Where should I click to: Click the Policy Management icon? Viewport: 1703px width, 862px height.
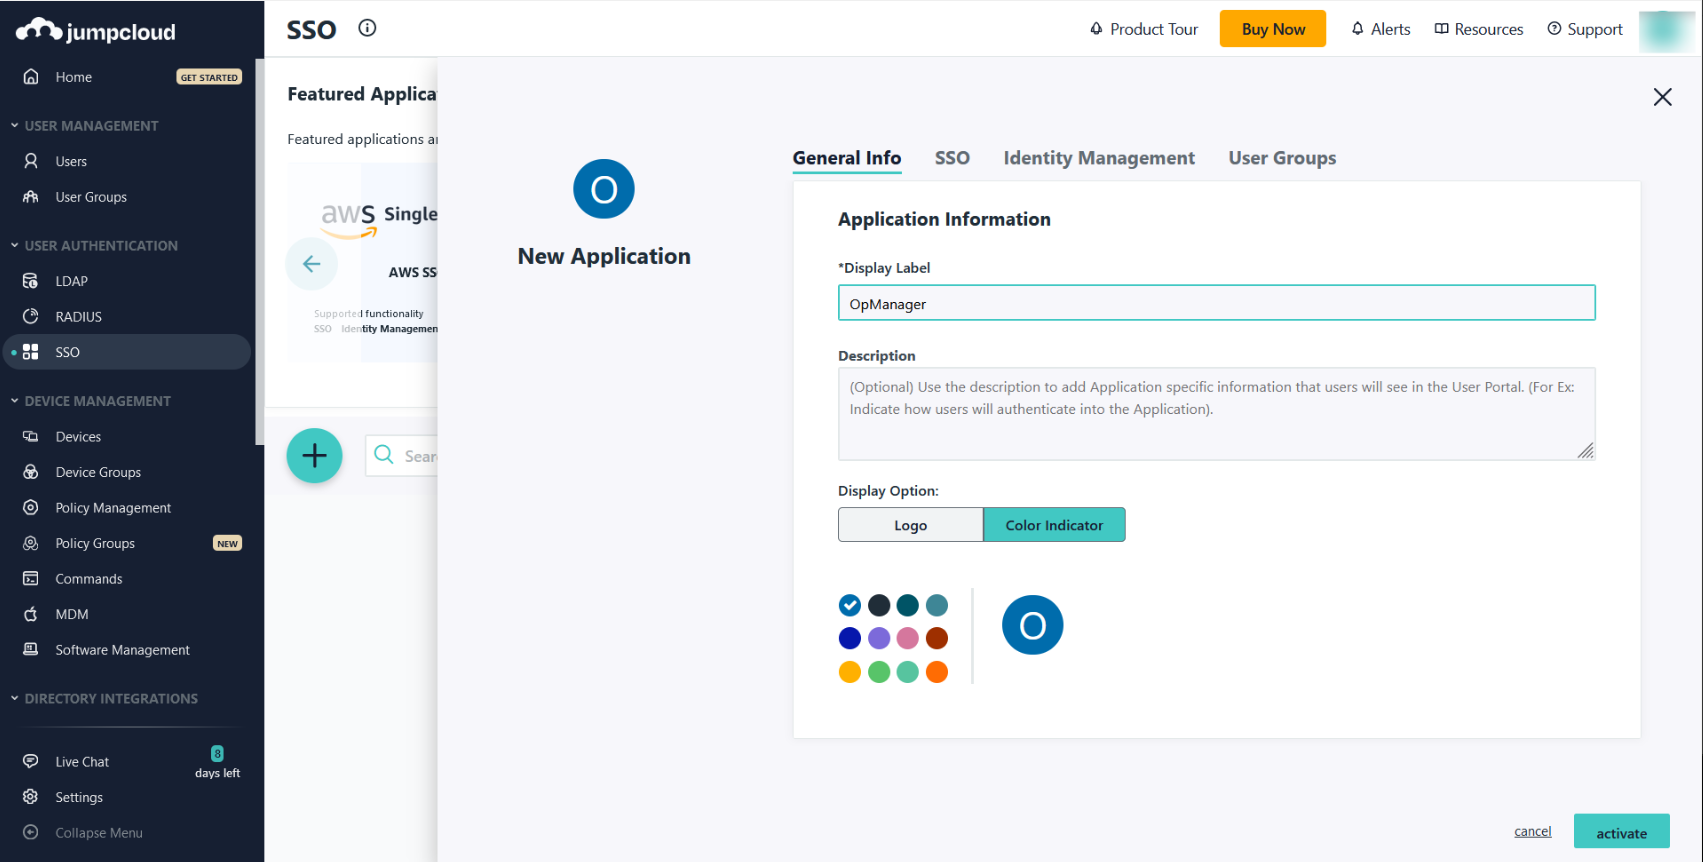(x=31, y=508)
